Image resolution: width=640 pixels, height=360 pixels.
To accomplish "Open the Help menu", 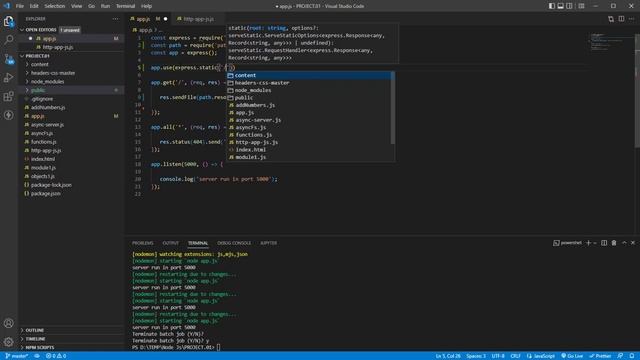I will (x=146, y=6).
